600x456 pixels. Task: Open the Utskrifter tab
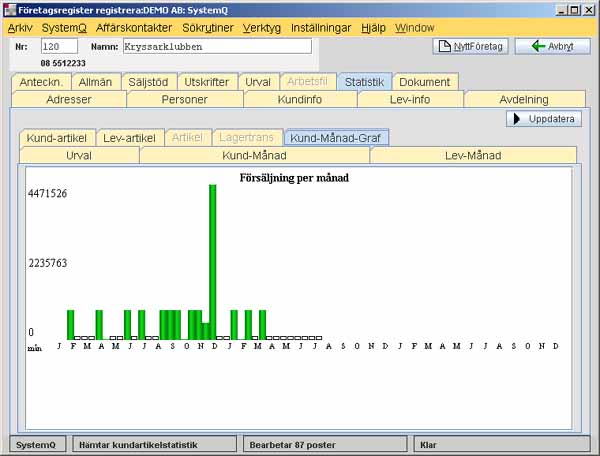[207, 82]
